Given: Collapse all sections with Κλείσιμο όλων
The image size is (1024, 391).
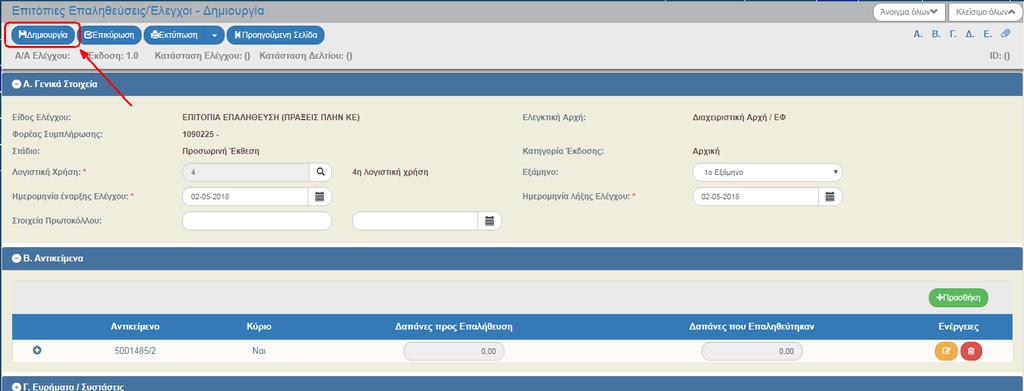Looking at the screenshot, I should click(x=984, y=12).
